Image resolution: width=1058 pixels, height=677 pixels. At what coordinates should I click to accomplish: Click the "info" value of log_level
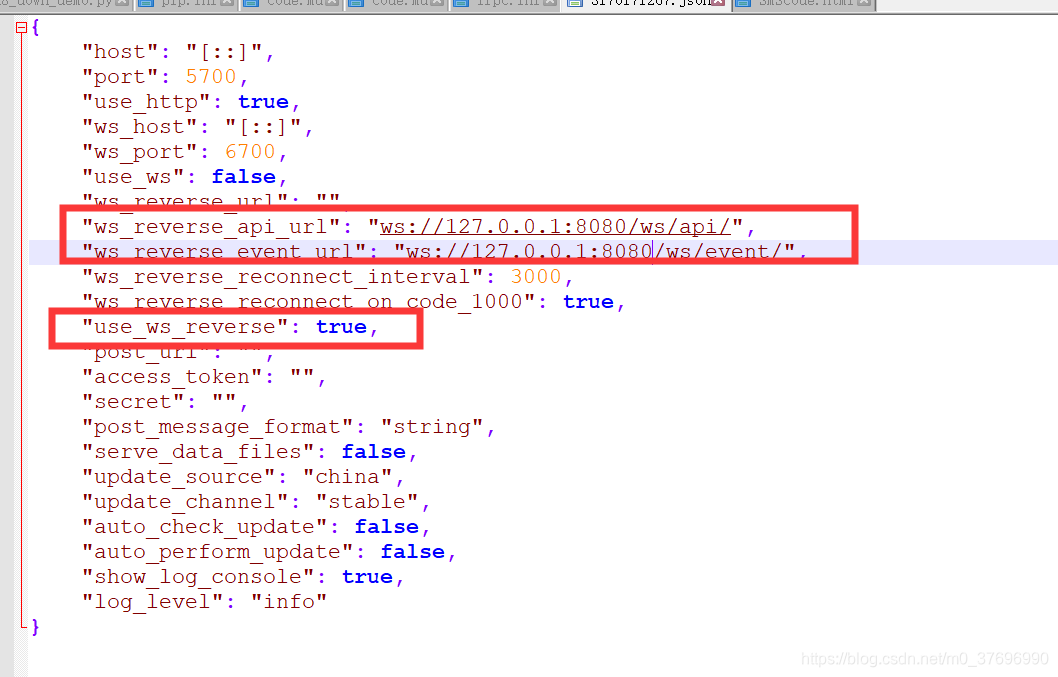pyautogui.click(x=289, y=601)
